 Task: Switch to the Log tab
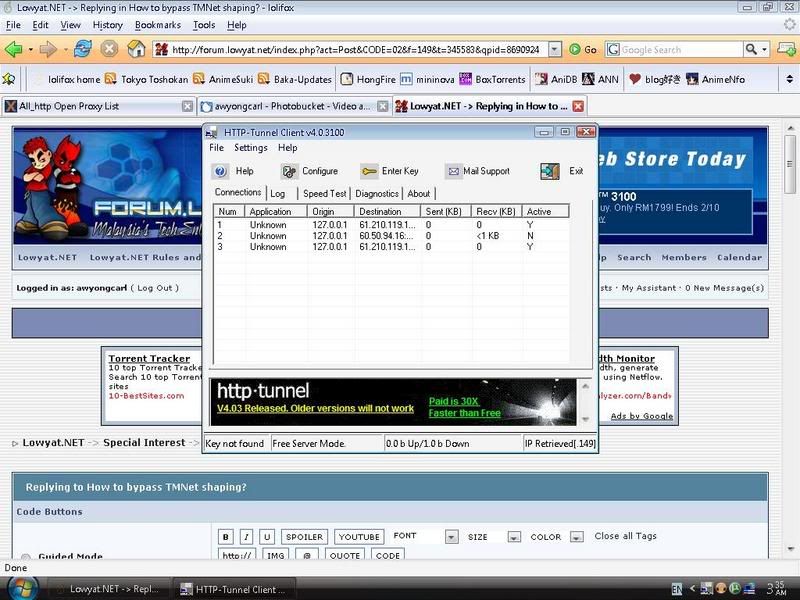(x=278, y=193)
